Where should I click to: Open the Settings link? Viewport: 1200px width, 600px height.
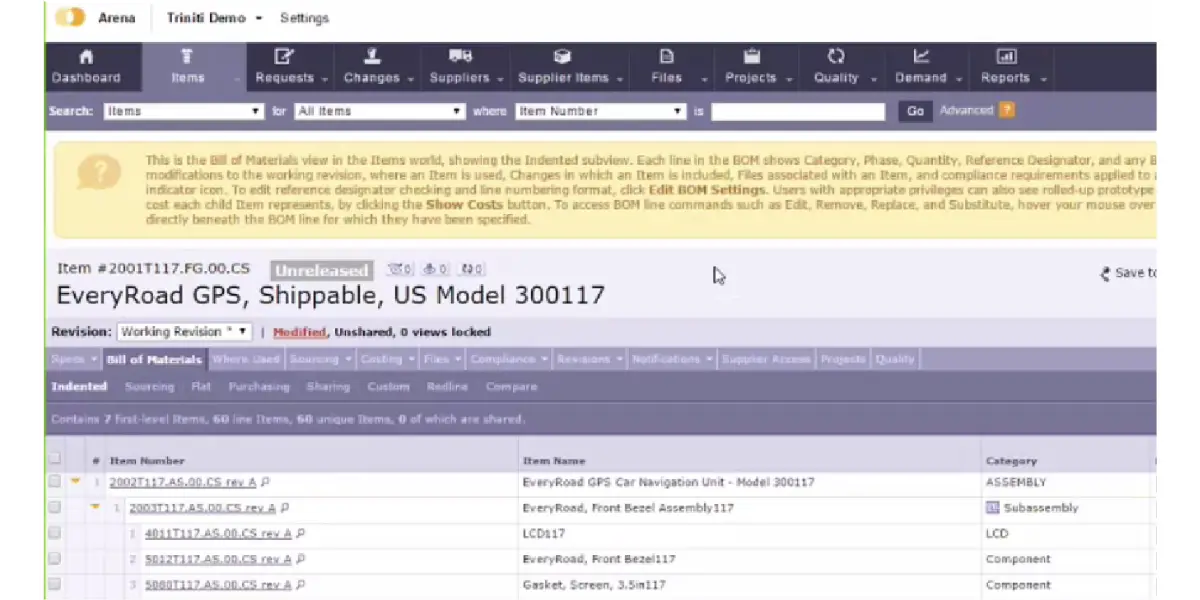coord(304,18)
